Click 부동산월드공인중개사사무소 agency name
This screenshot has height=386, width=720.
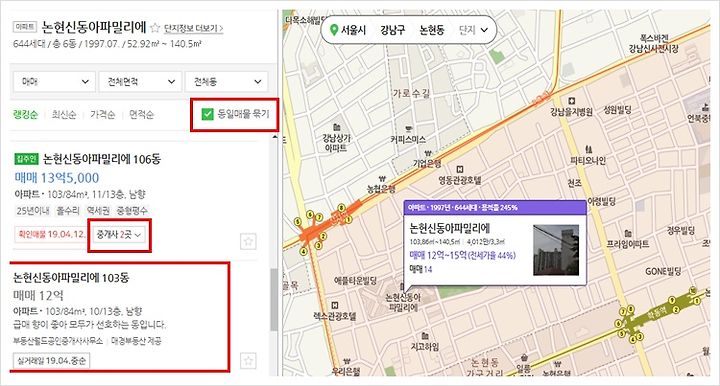58,341
